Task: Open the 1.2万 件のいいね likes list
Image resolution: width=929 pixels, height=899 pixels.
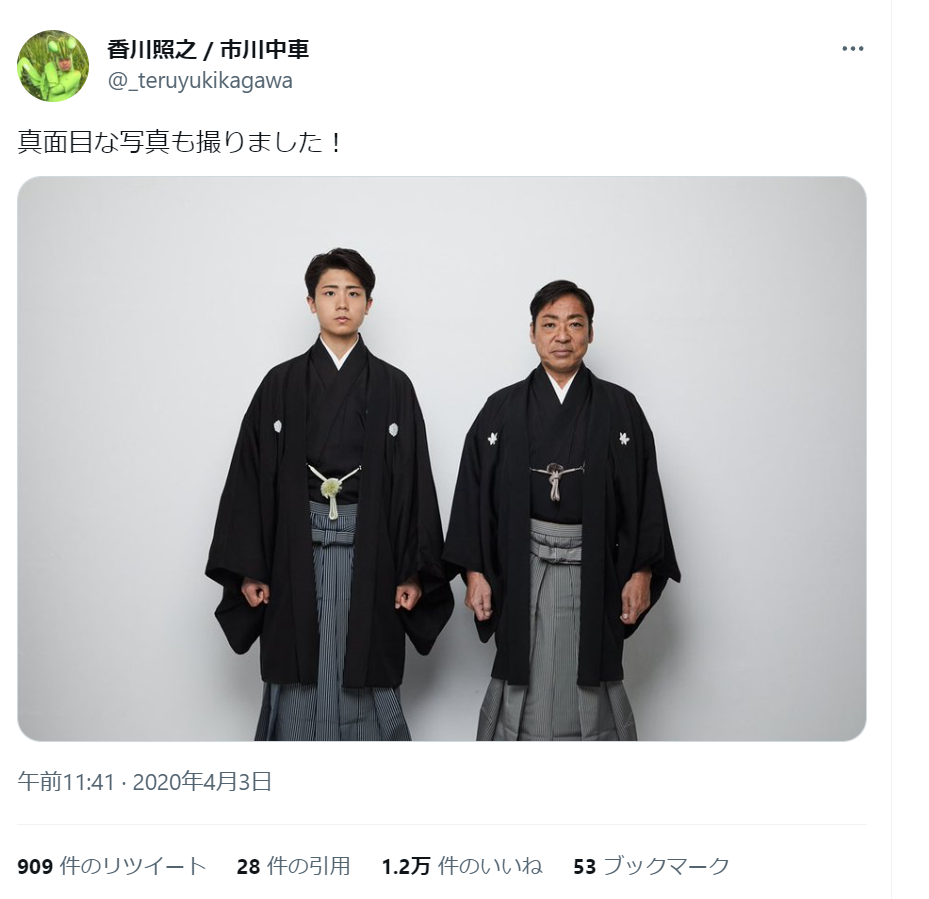Action: pyautogui.click(x=462, y=866)
